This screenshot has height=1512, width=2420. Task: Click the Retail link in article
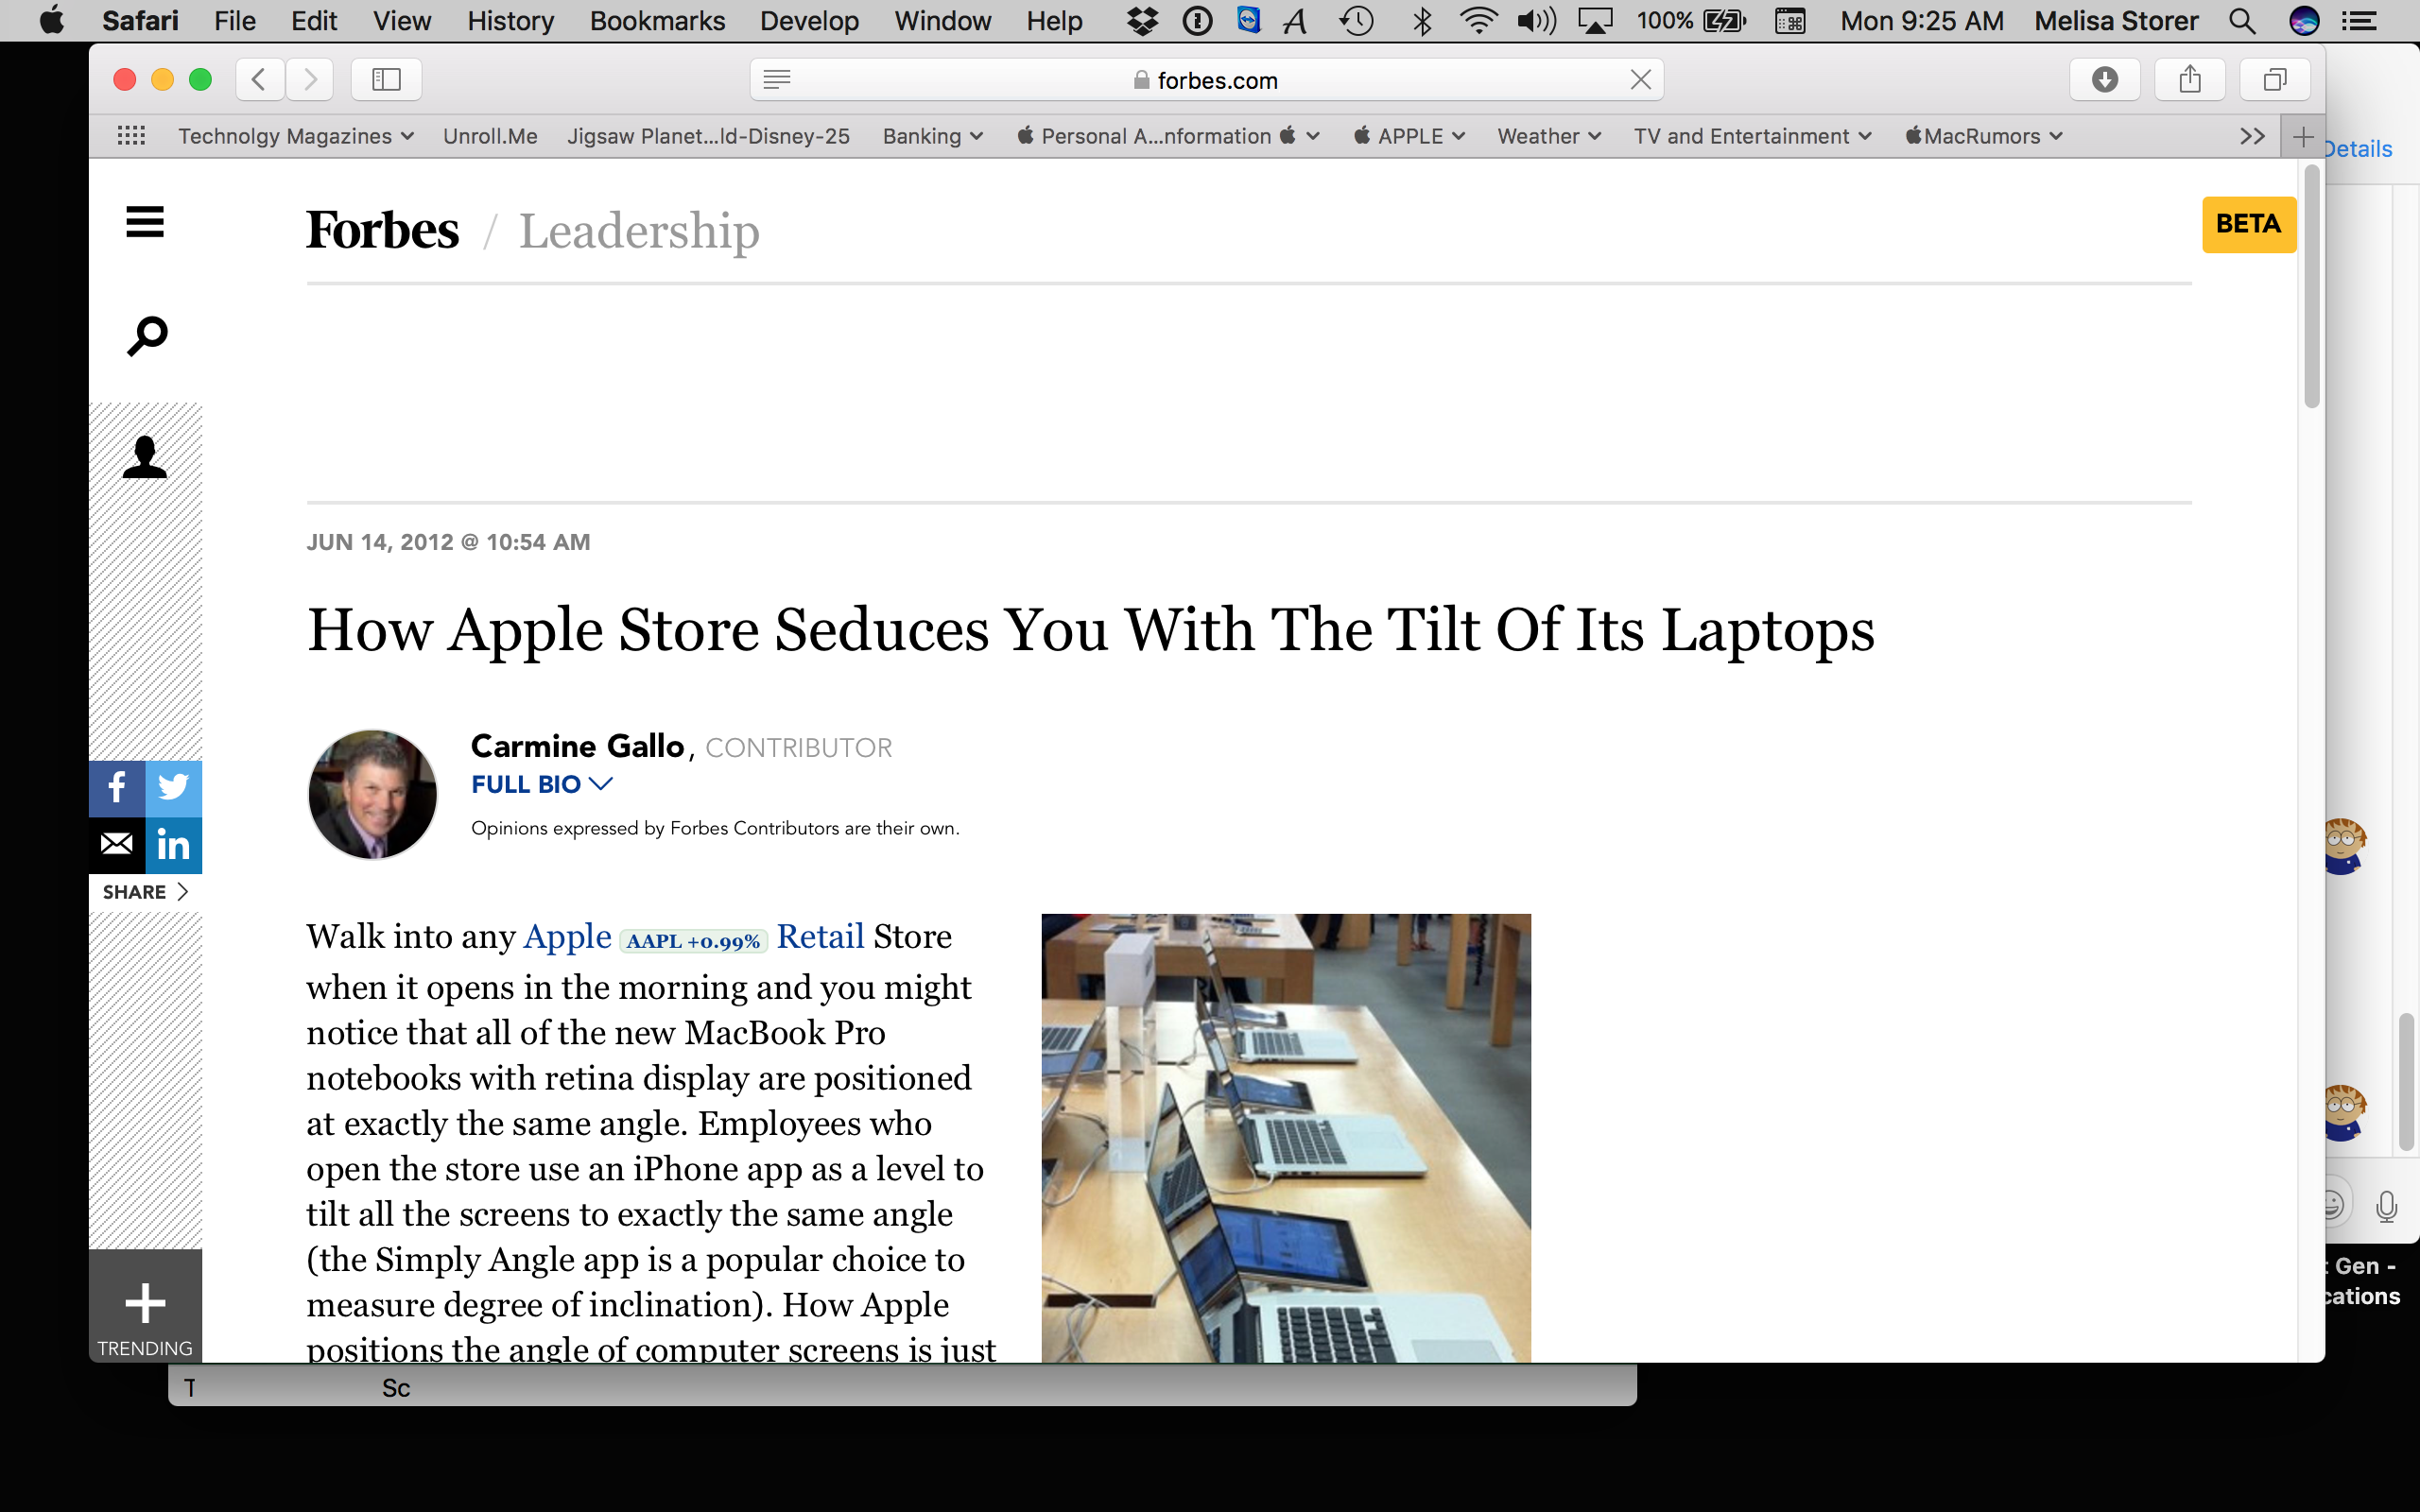820,937
